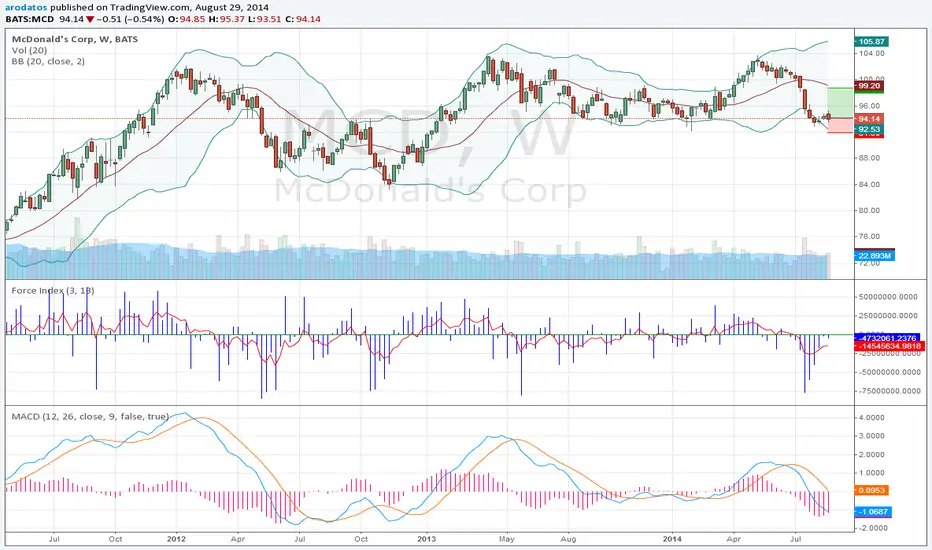Click the 50000000.0000 Force Index axis label
Viewport: 932px width, 550px height.
[890, 297]
